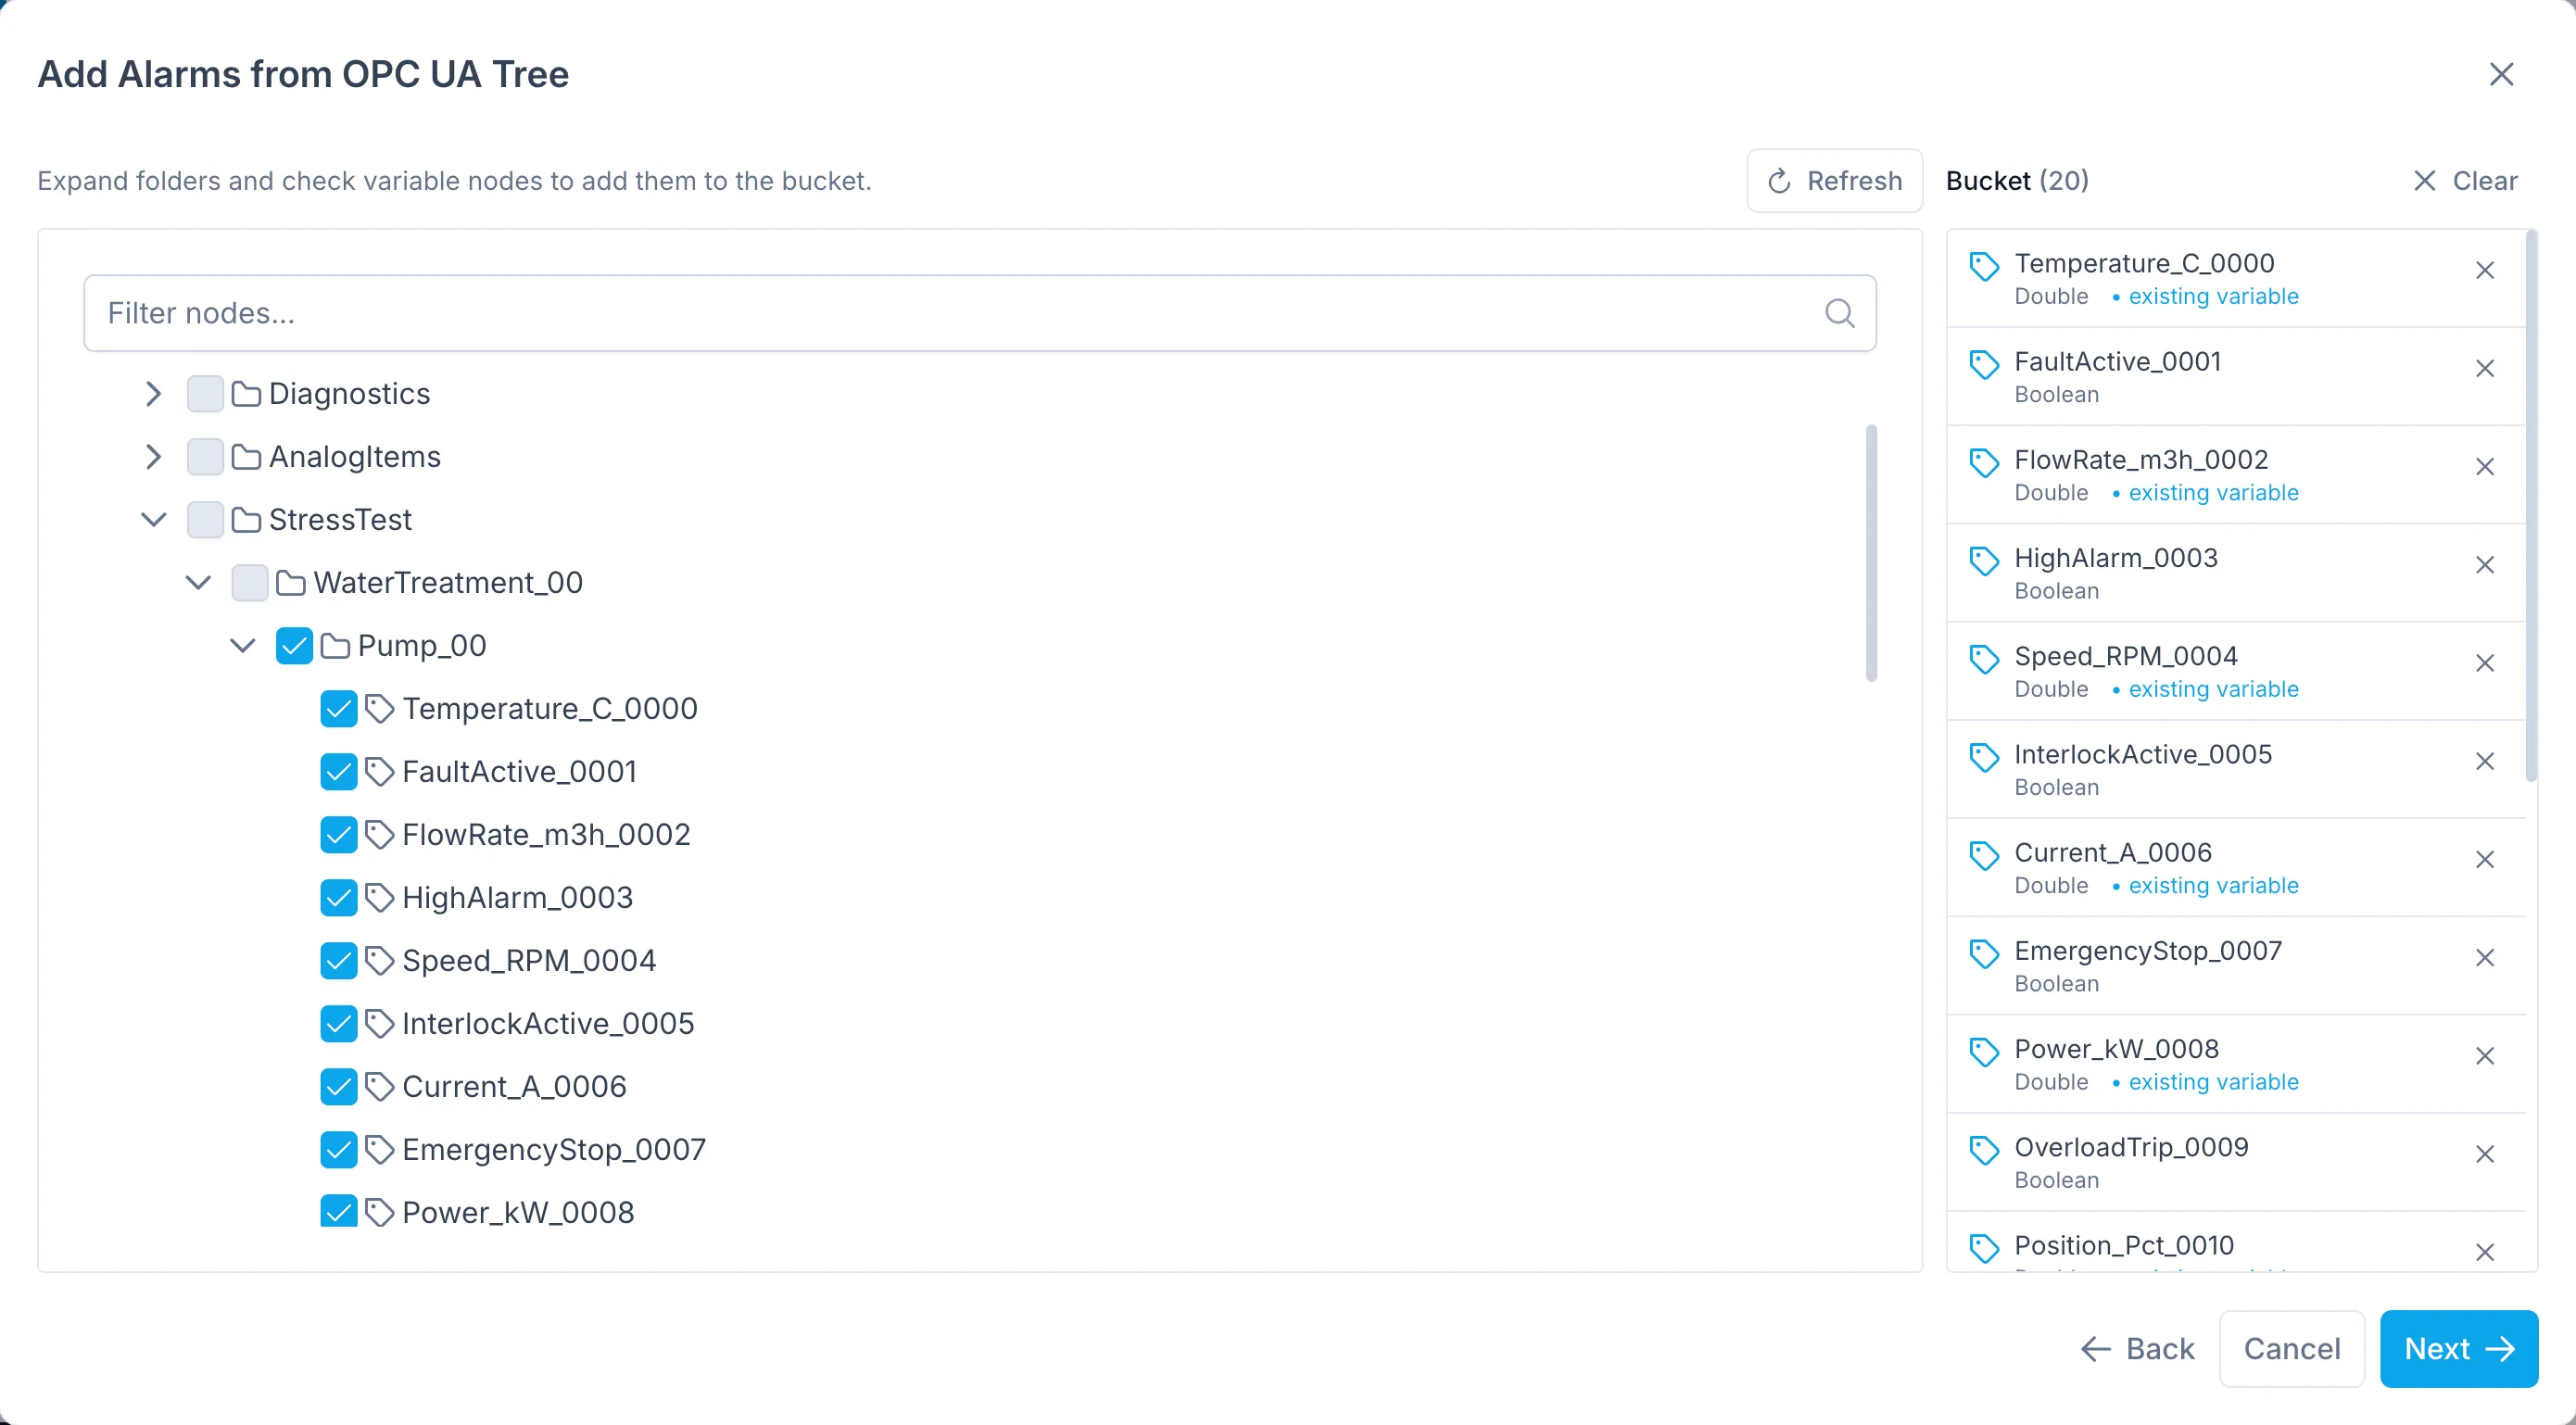
Task: Remove Position_Pct_0010 from the bucket
Action: pos(2485,1252)
